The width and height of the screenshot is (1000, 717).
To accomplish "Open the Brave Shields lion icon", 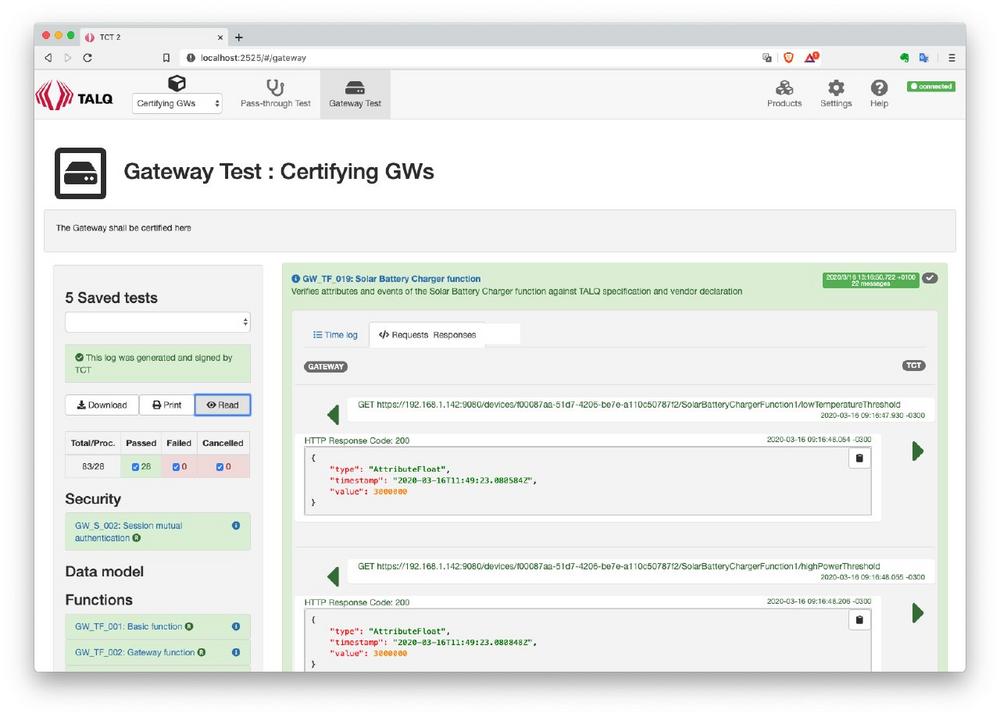I will (x=789, y=57).
